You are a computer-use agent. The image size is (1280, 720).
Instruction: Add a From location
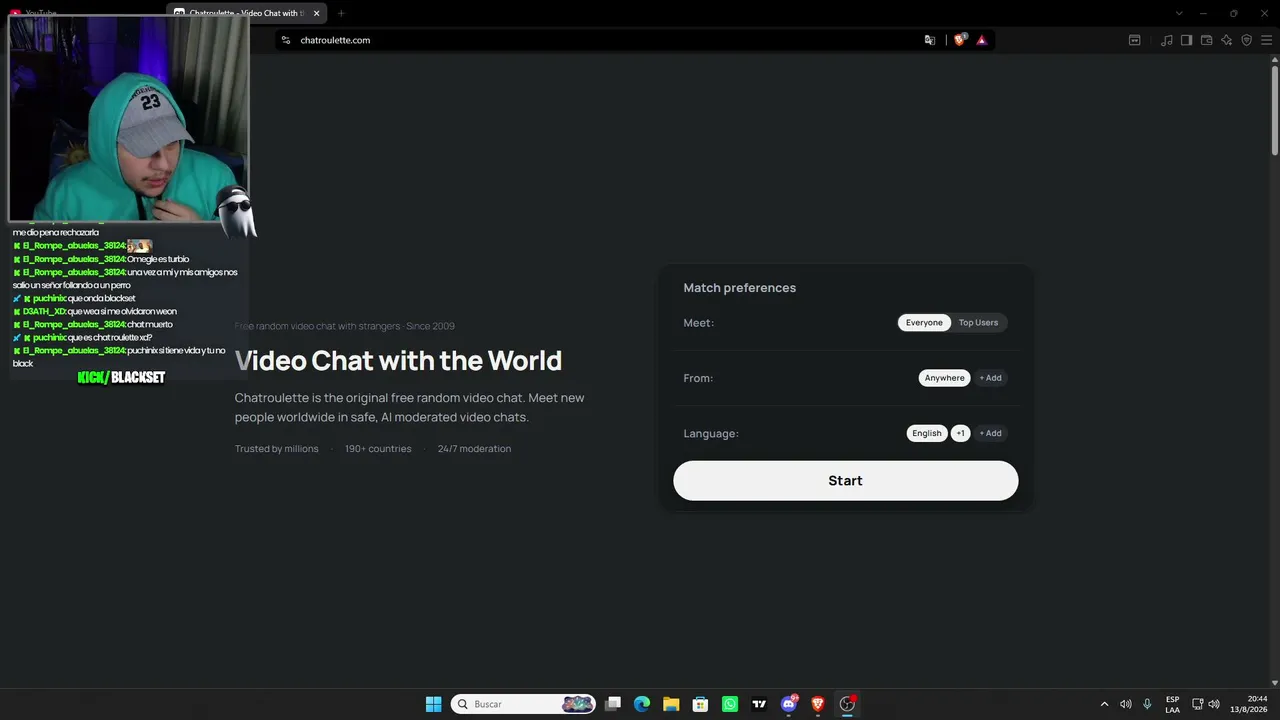pyautogui.click(x=990, y=378)
